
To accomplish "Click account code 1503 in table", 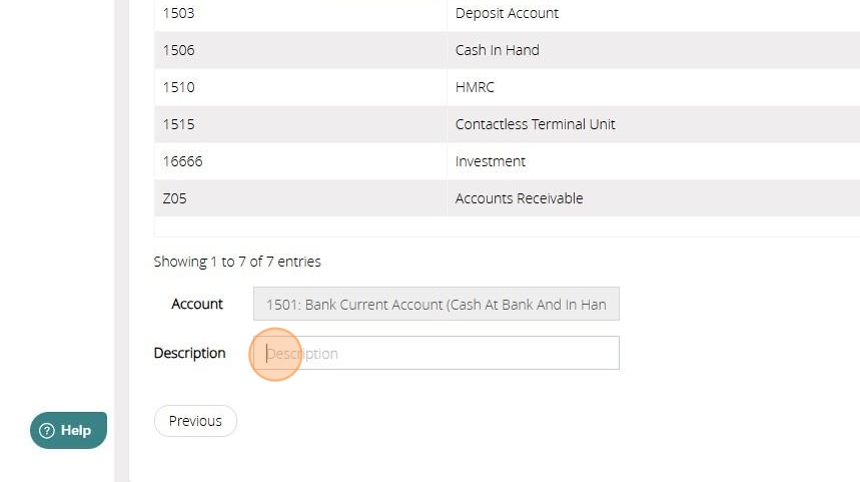I will point(179,13).
